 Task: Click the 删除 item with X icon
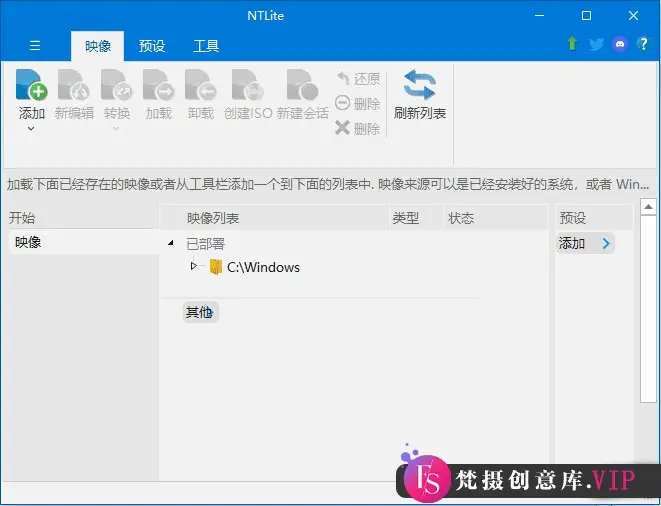point(358,128)
